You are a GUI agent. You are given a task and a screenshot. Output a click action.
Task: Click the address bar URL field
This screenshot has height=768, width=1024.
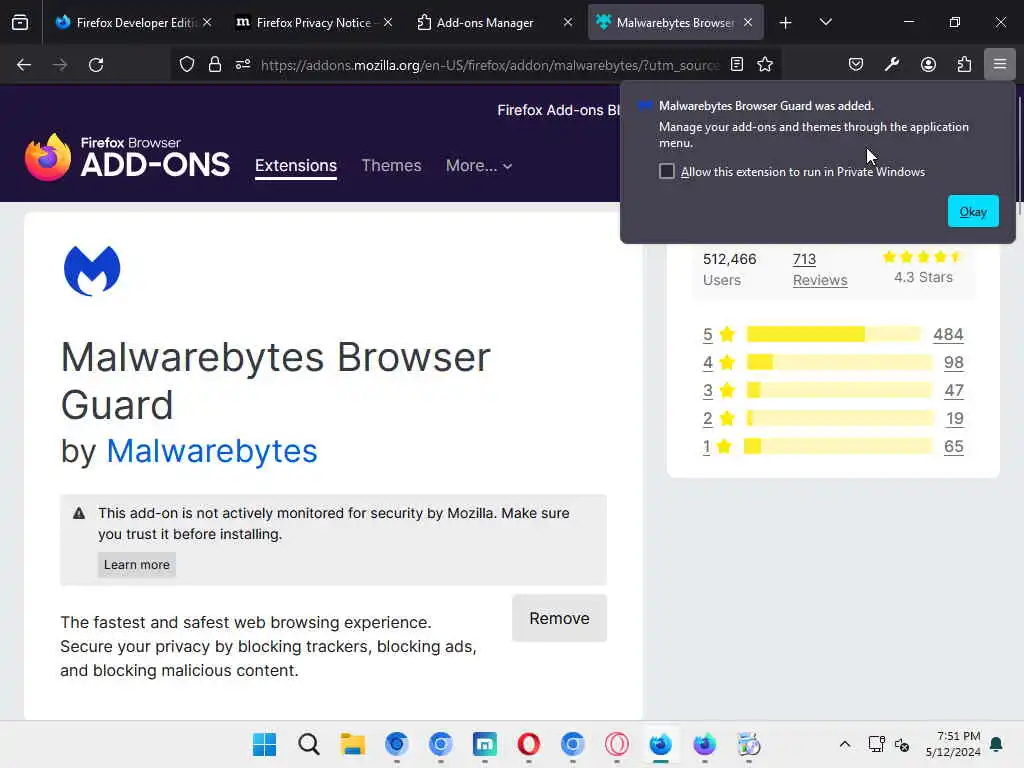click(x=490, y=65)
